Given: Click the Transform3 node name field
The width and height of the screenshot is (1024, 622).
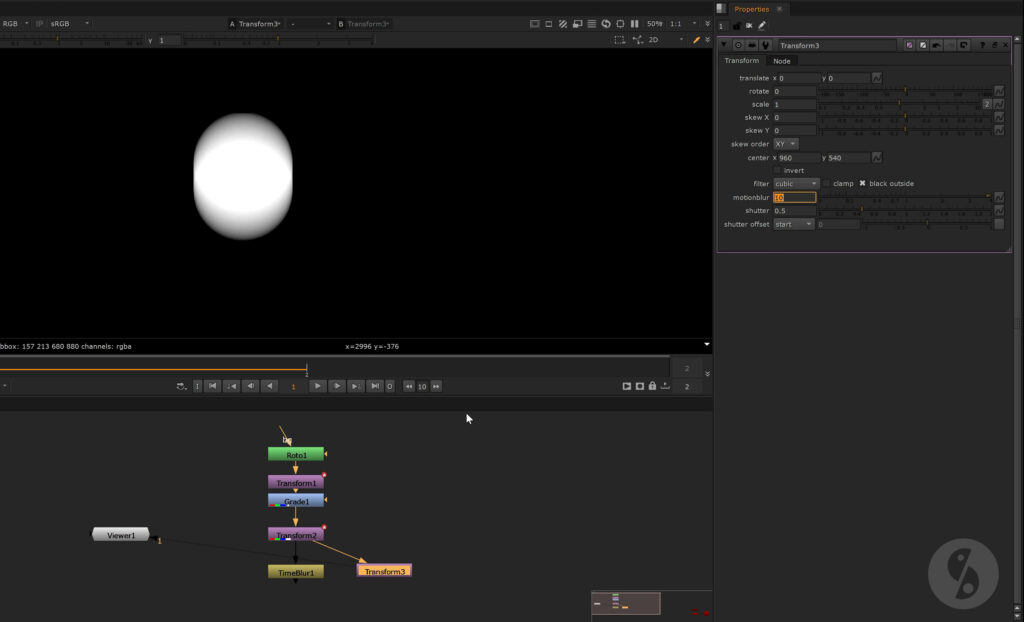Looking at the screenshot, I should click(837, 46).
